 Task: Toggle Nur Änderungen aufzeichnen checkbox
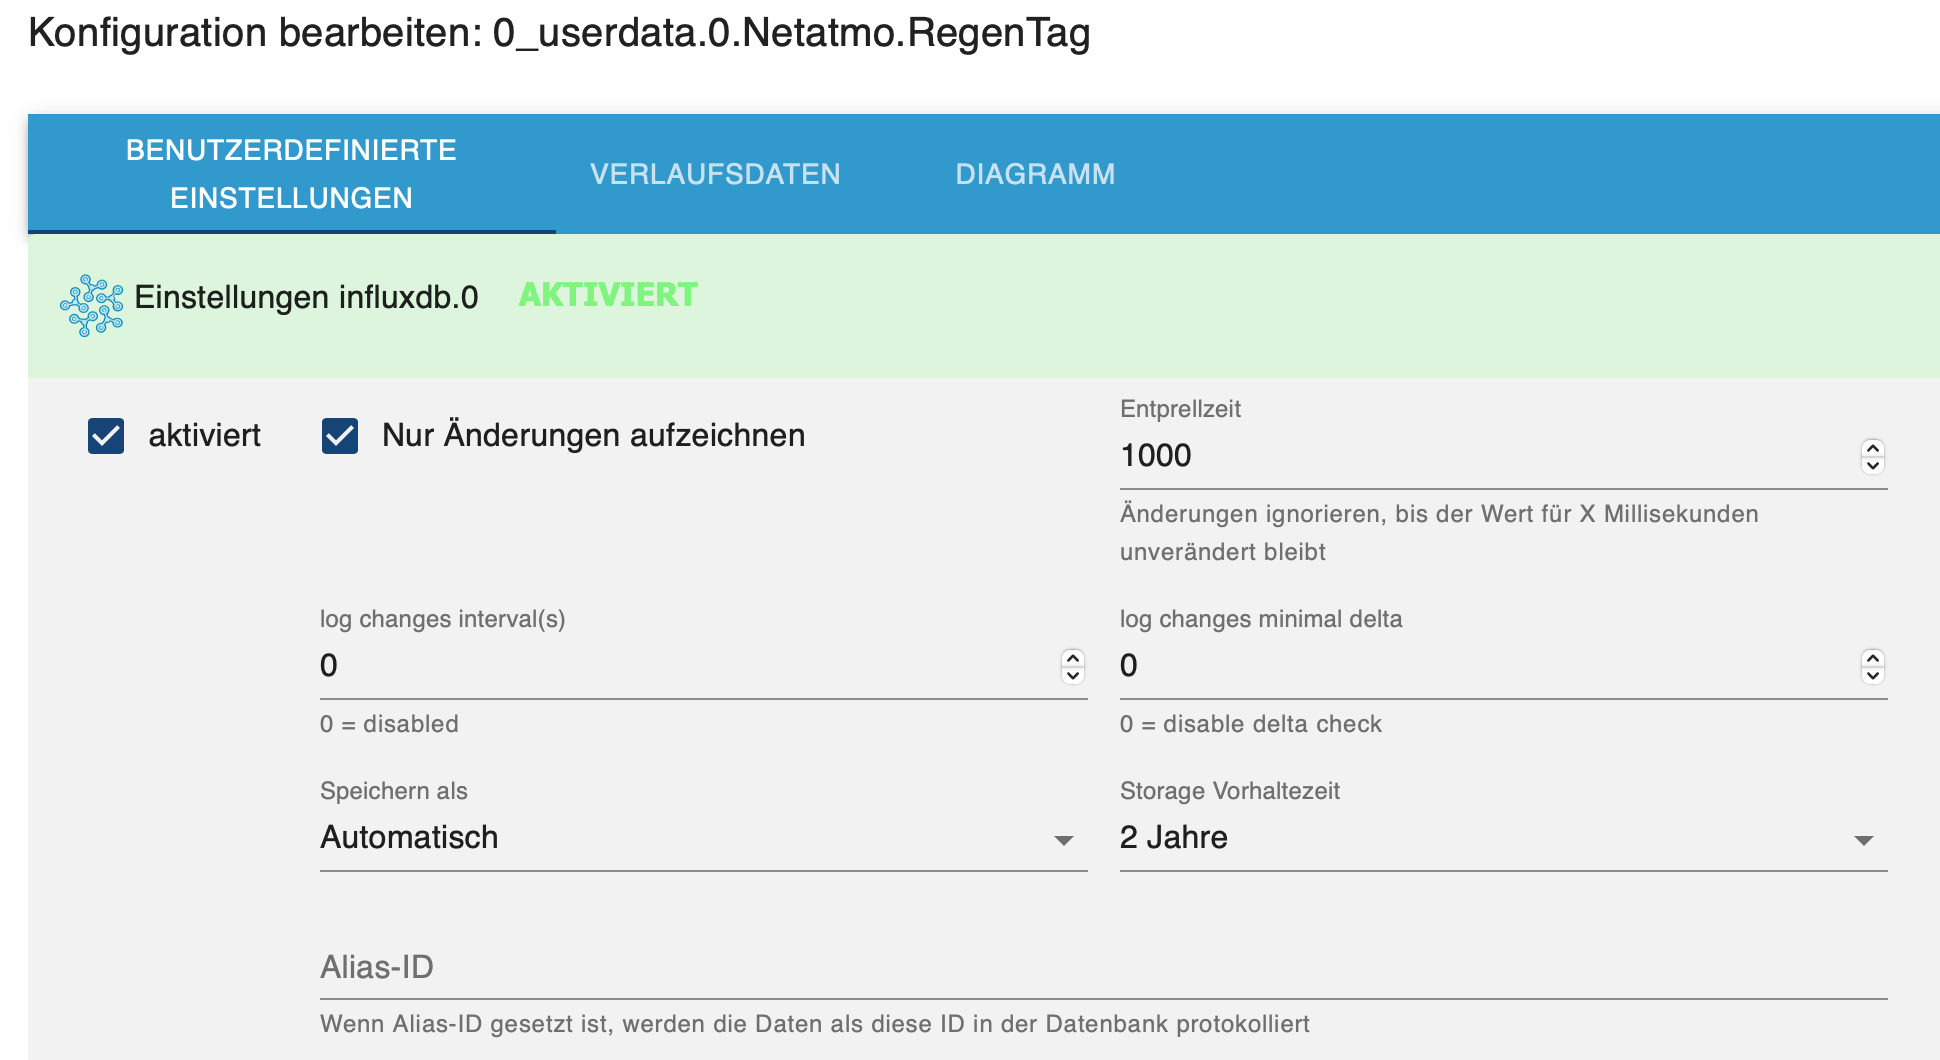(340, 436)
